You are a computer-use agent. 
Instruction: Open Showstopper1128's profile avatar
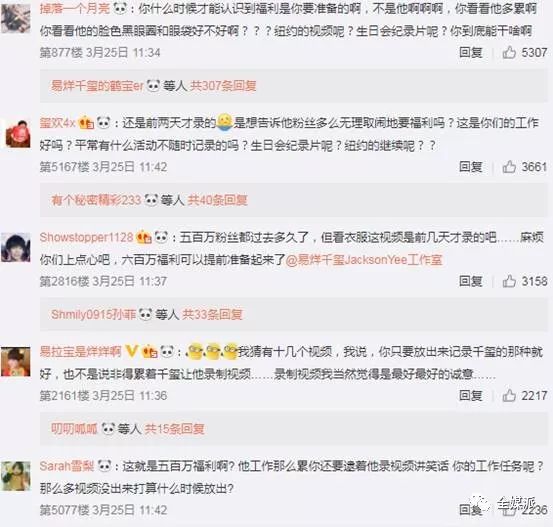[x=16, y=247]
